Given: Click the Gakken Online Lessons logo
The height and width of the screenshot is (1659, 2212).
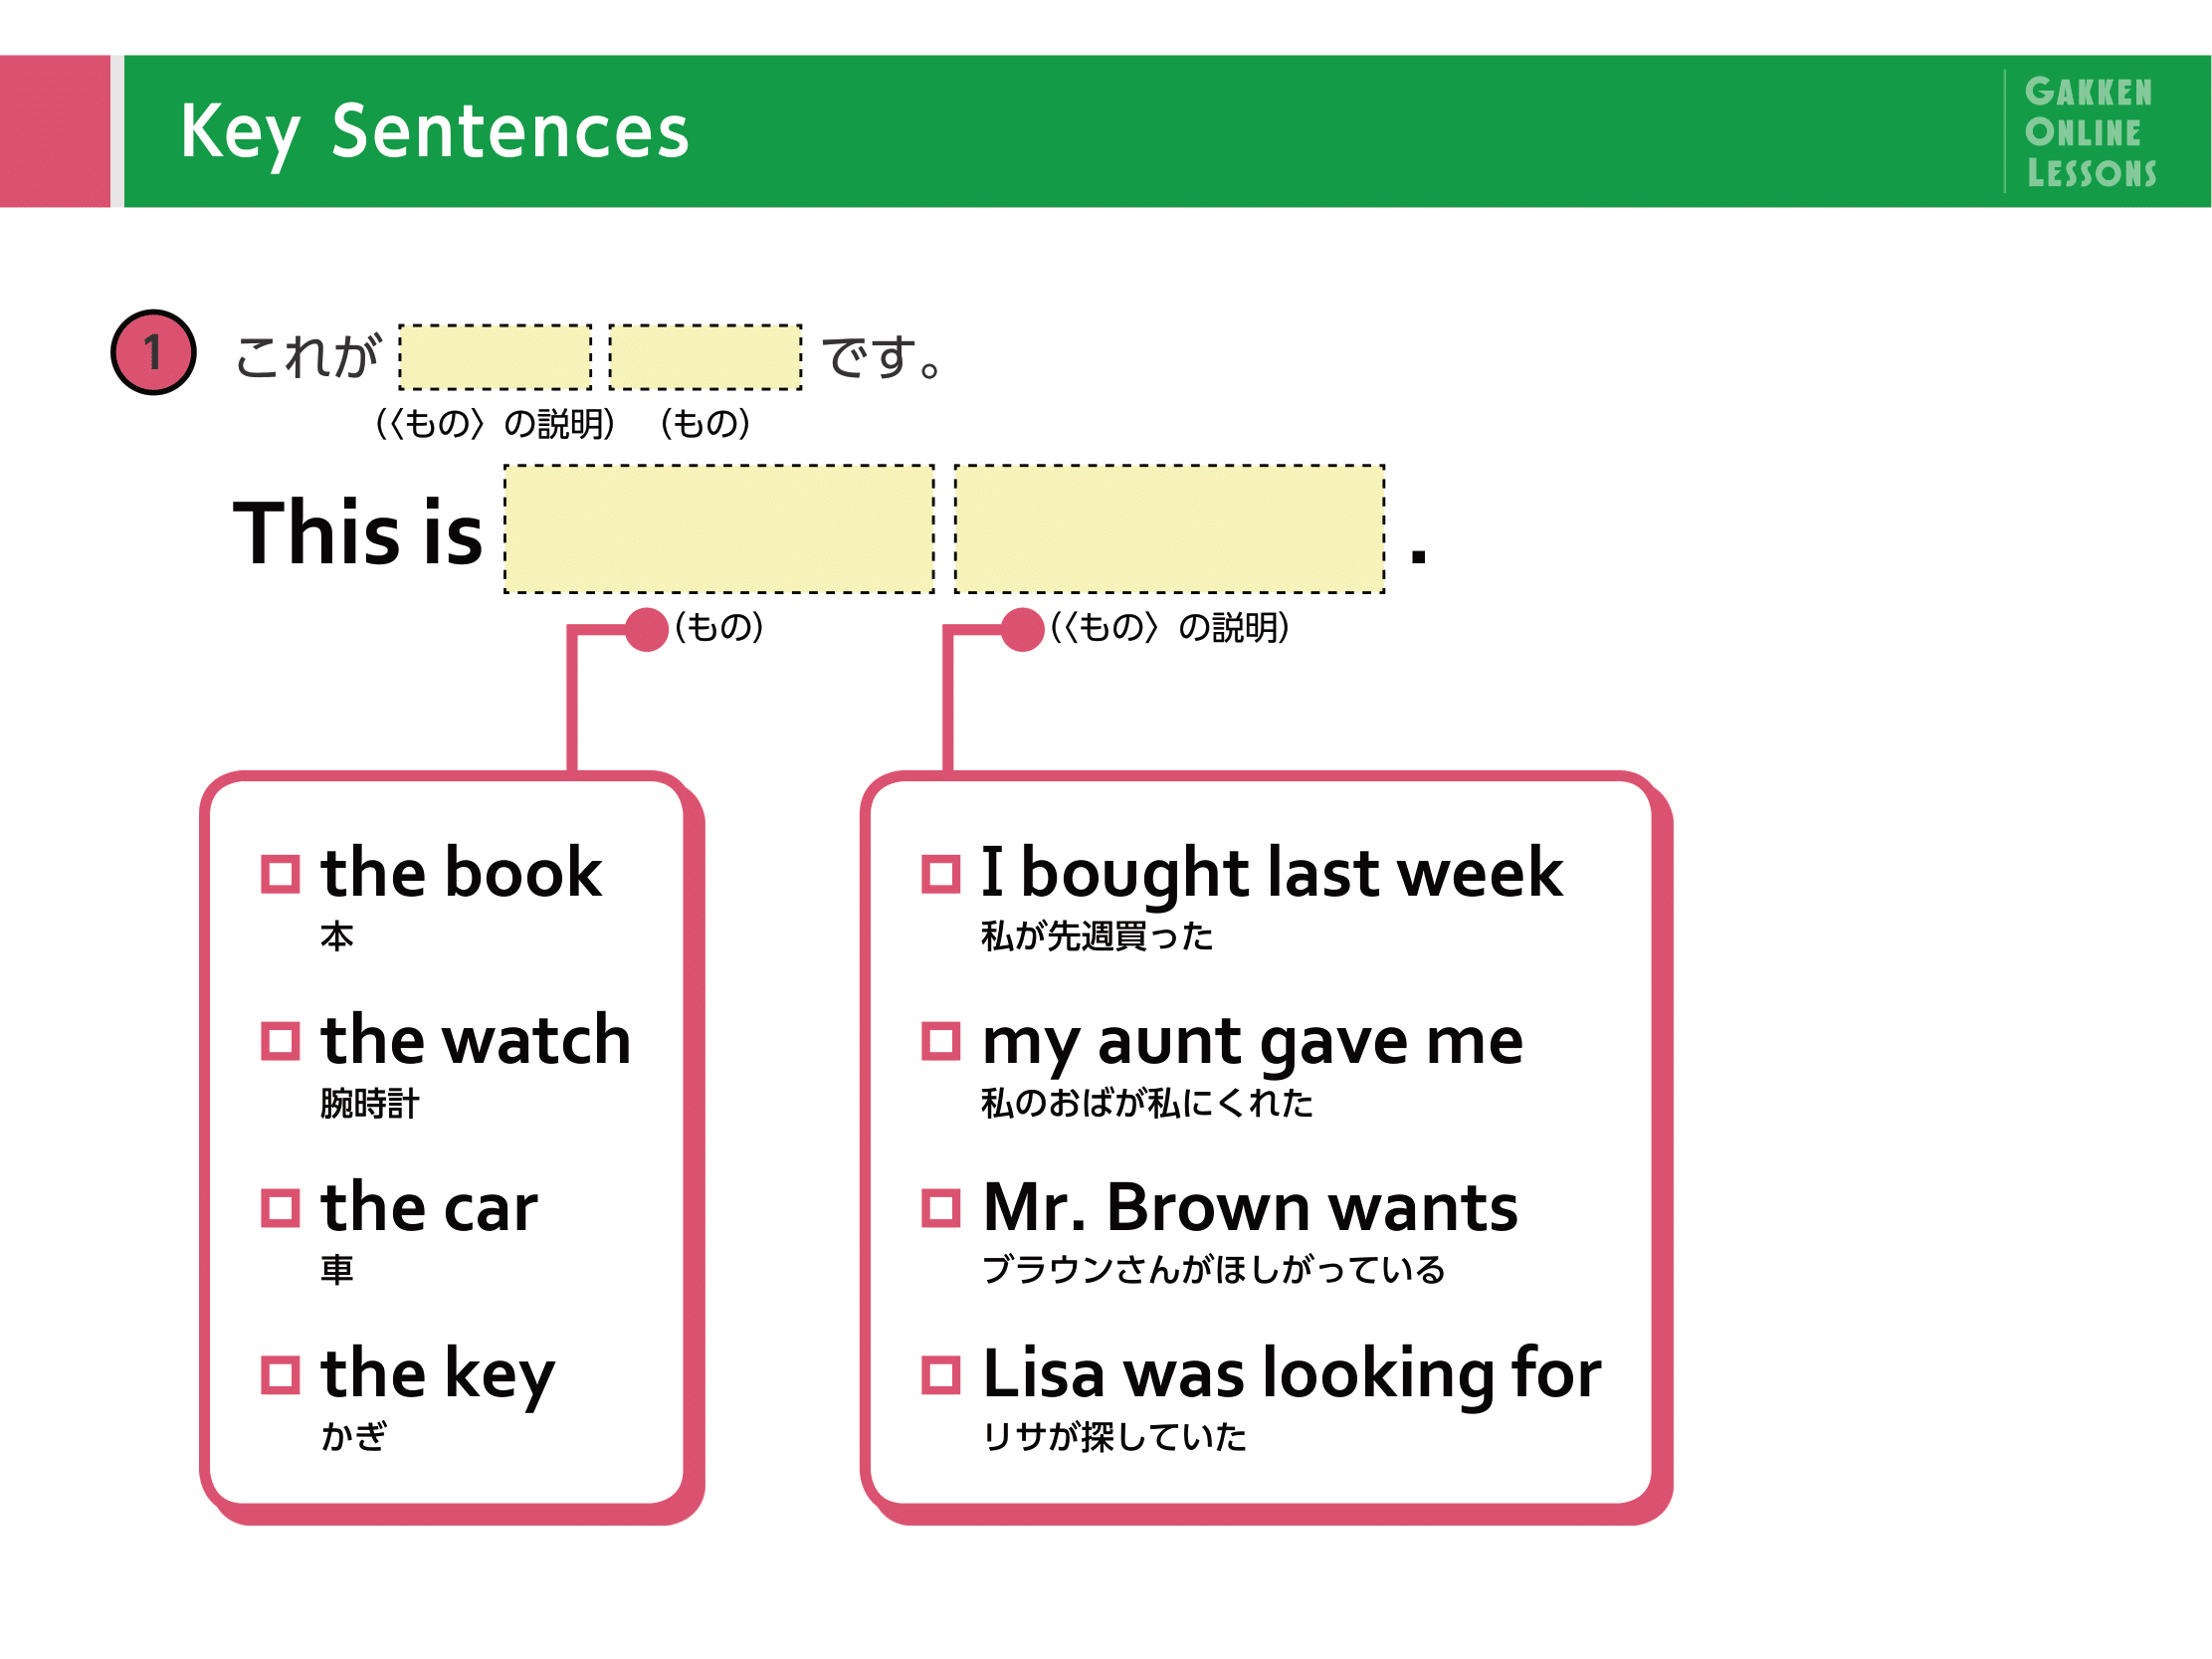Looking at the screenshot, I should (x=2090, y=132).
